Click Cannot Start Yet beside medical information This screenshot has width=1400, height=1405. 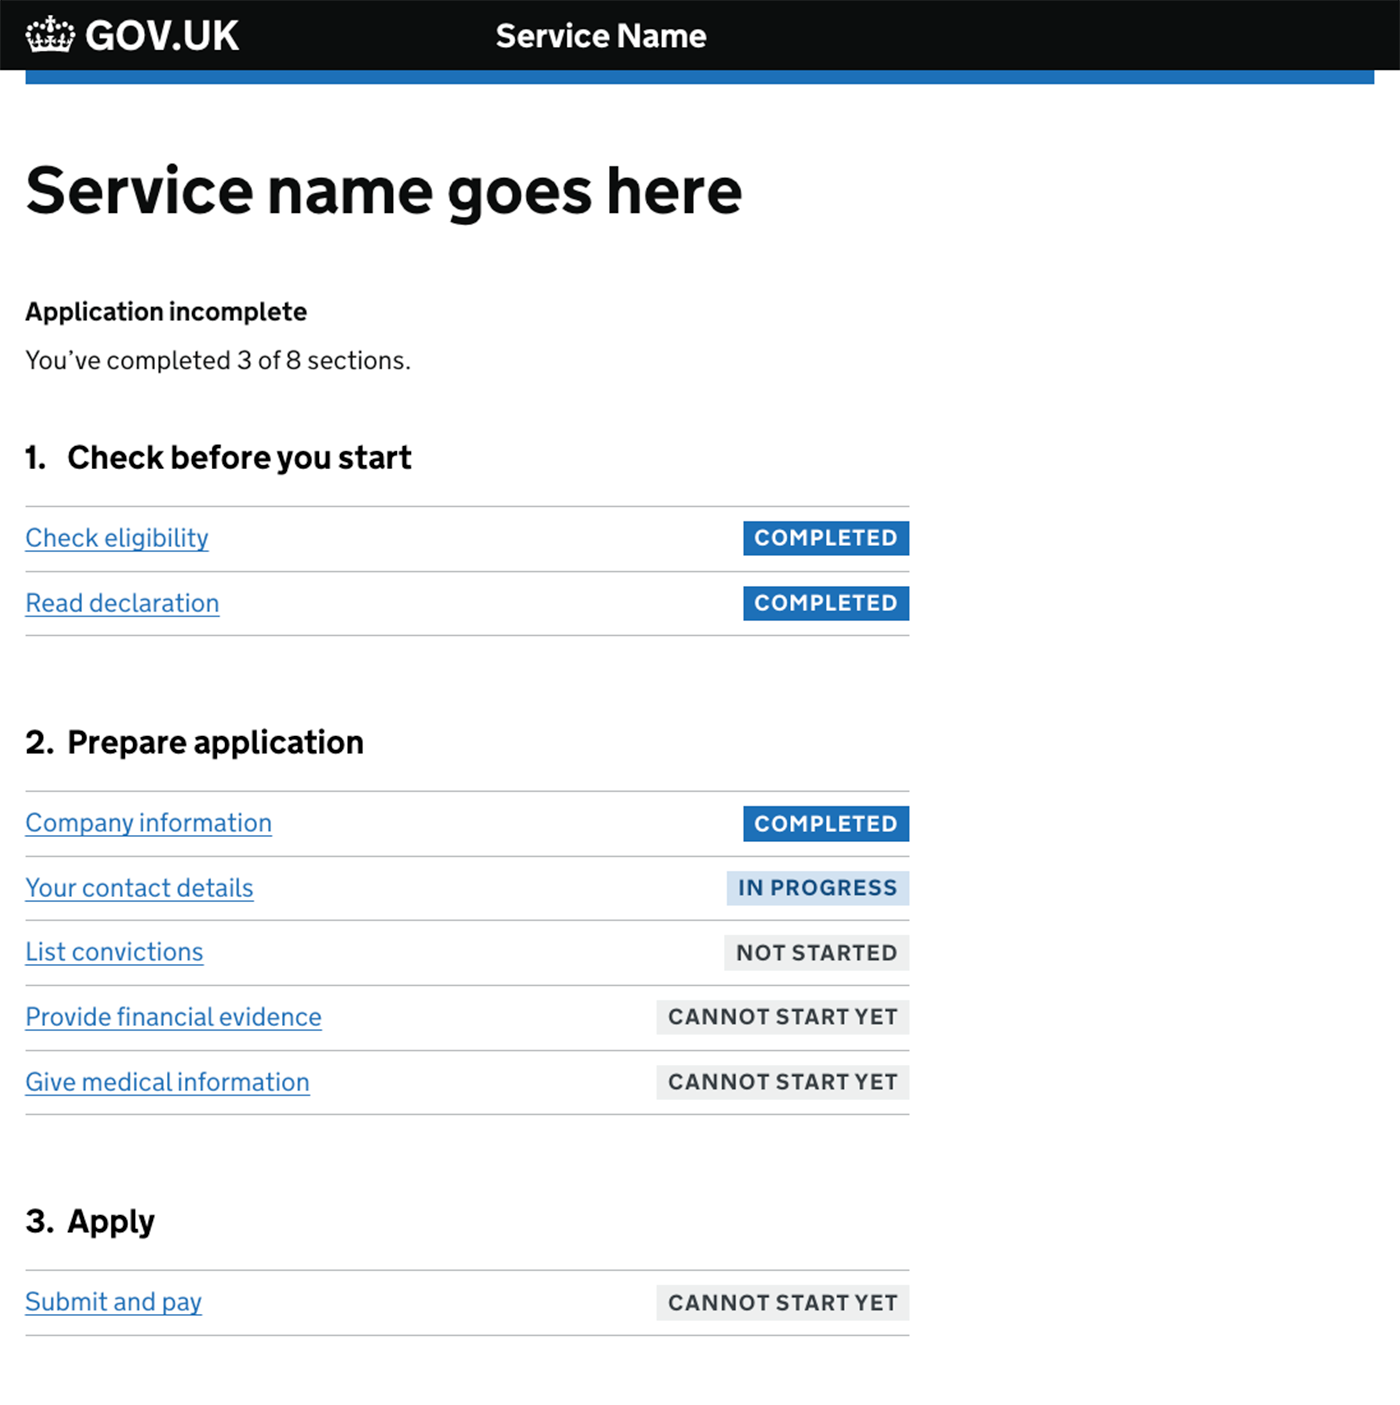pyautogui.click(x=782, y=1082)
